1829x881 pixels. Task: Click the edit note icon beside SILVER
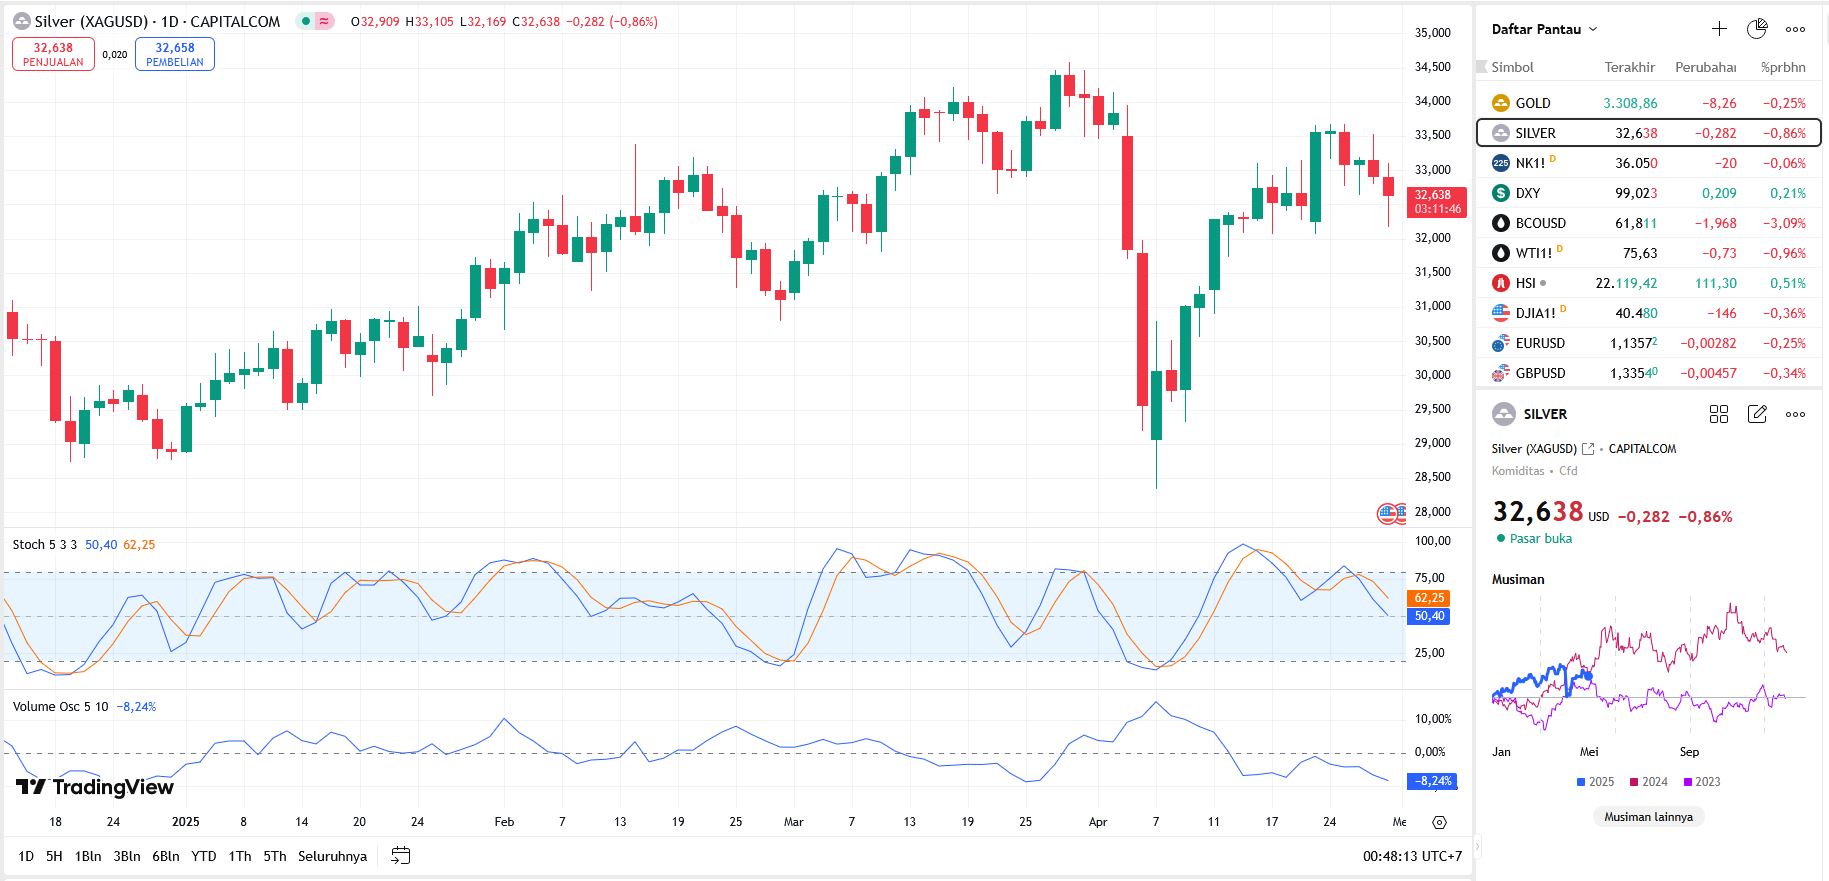coord(1757,414)
